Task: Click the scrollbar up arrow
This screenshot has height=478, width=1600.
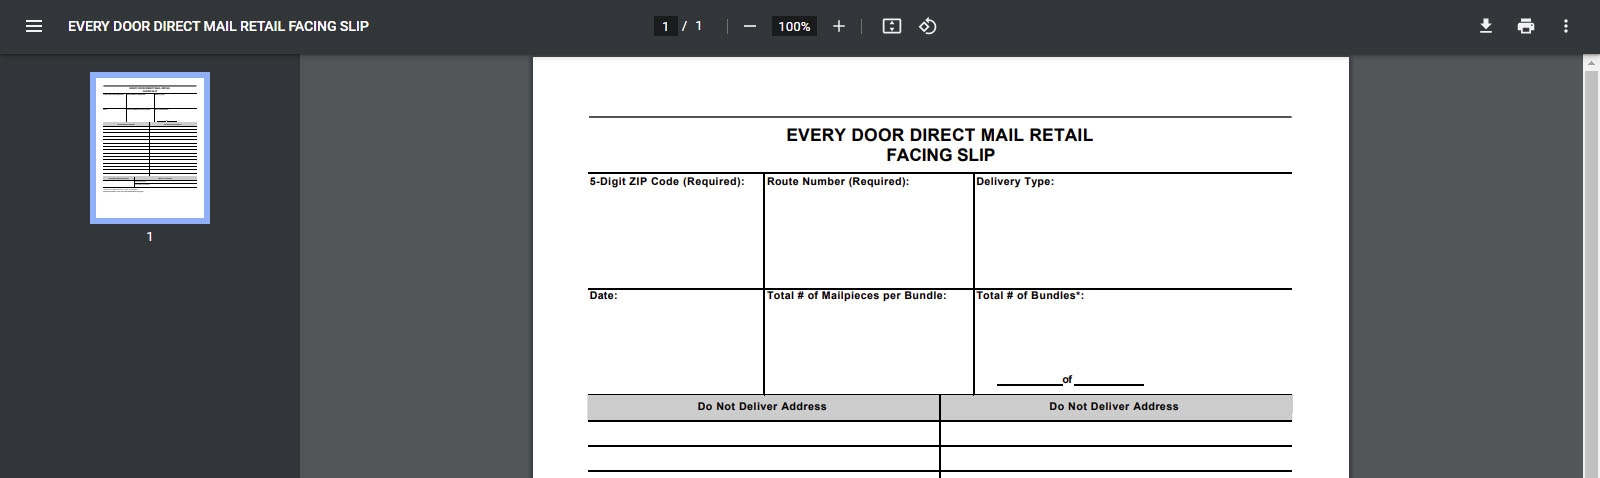Action: pos(1591,63)
